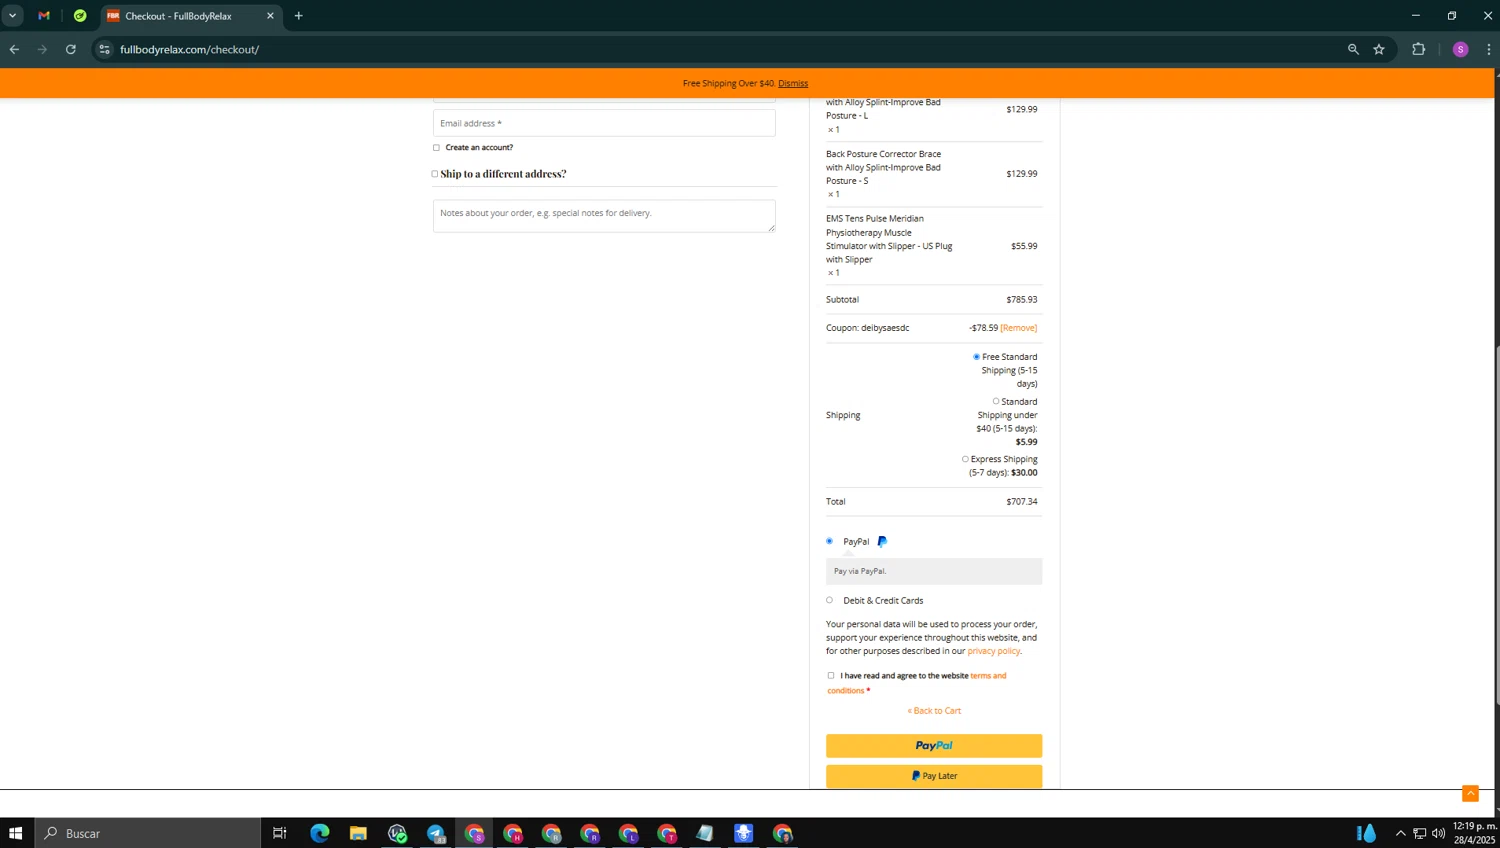Screen dimensions: 1500x848
Task: Expand the tab search dropdown arrow
Action: [x=13, y=16]
